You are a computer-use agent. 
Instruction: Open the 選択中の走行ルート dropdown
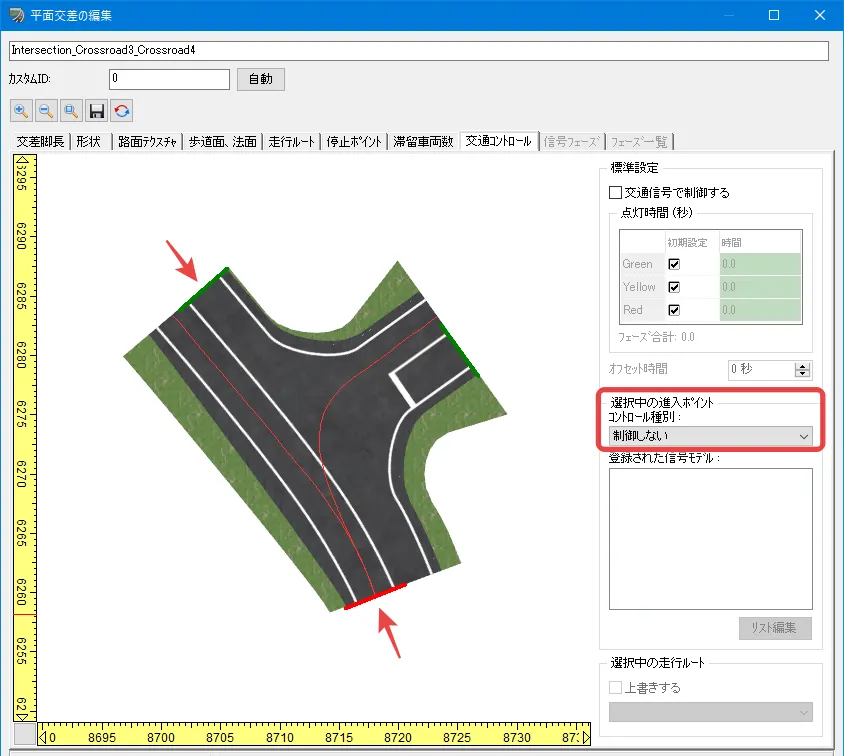click(710, 712)
